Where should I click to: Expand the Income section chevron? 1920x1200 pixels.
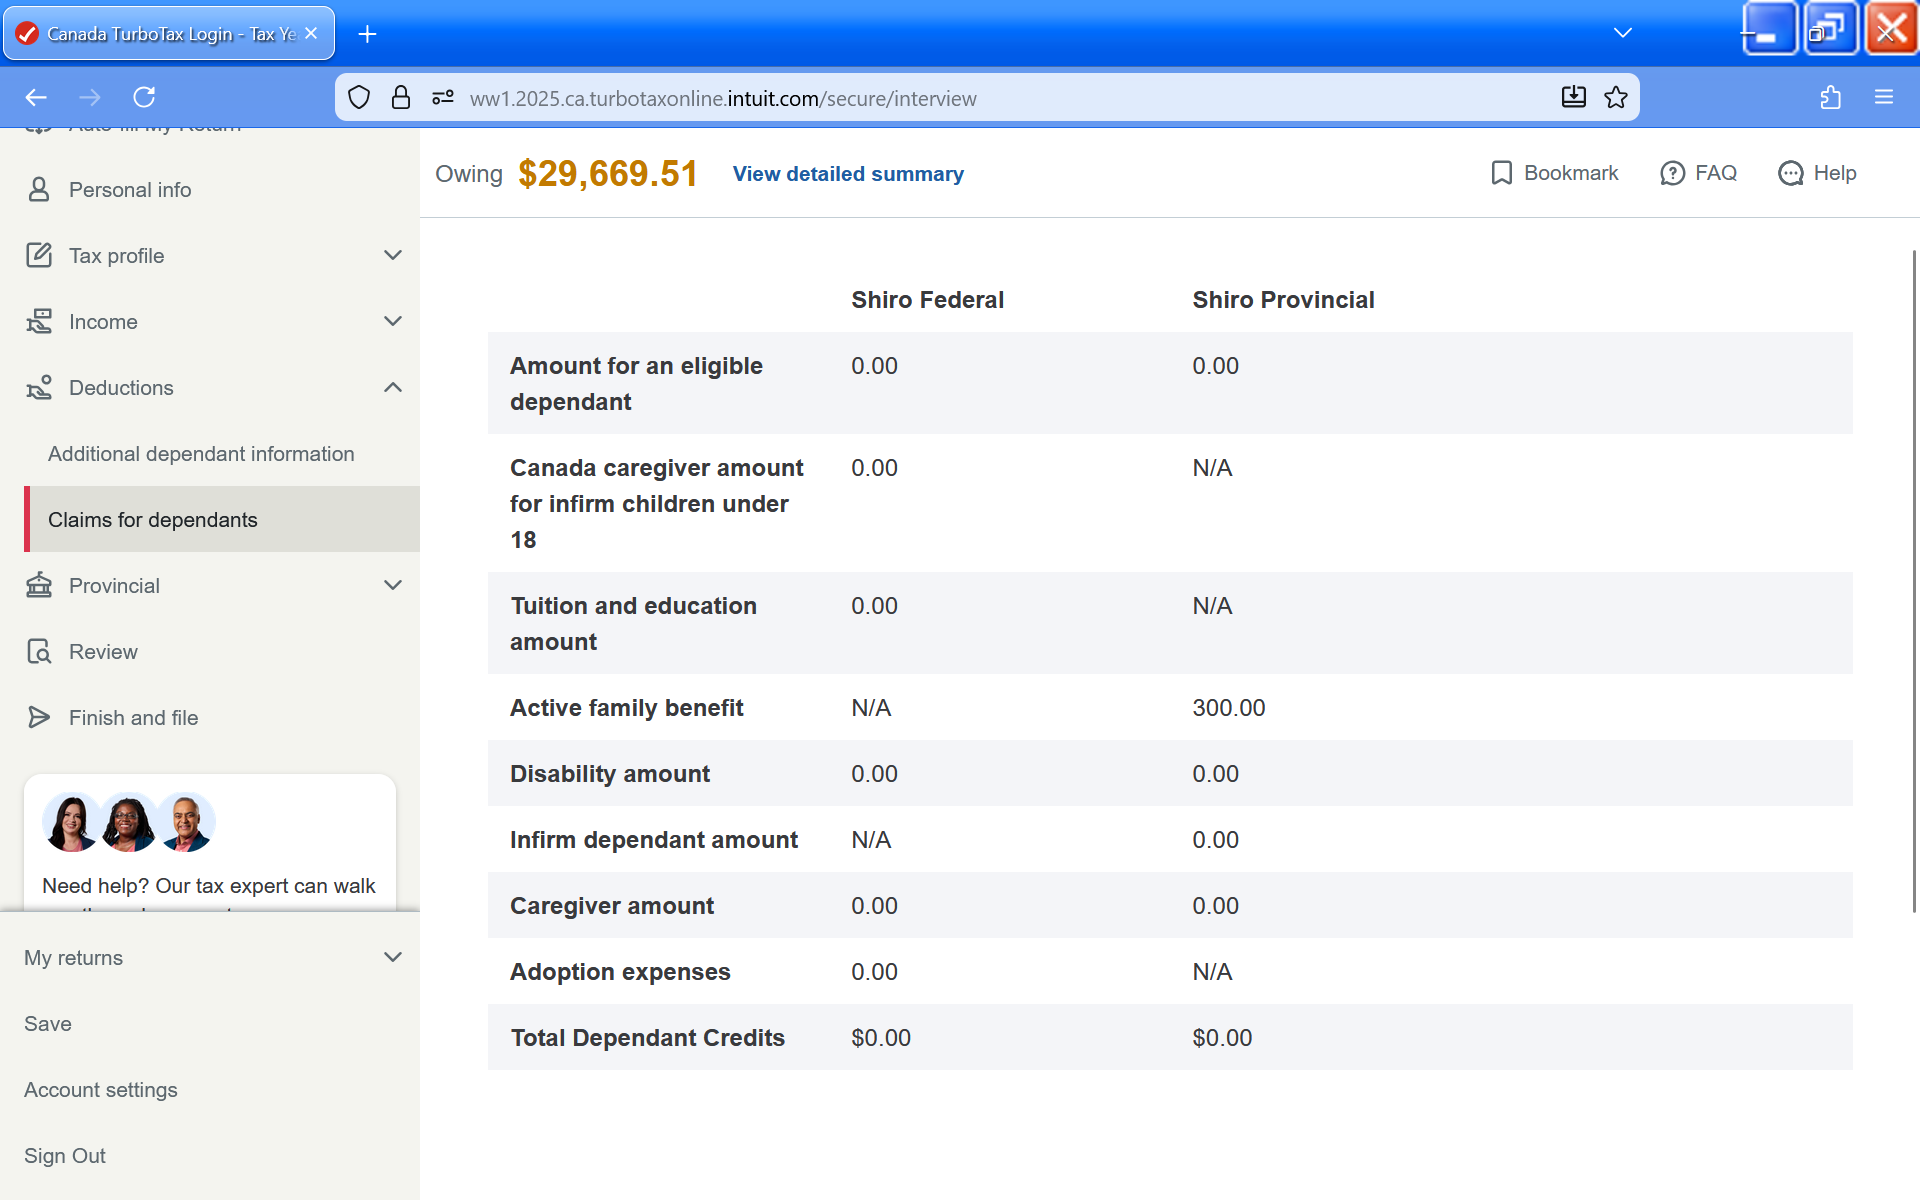pos(392,322)
